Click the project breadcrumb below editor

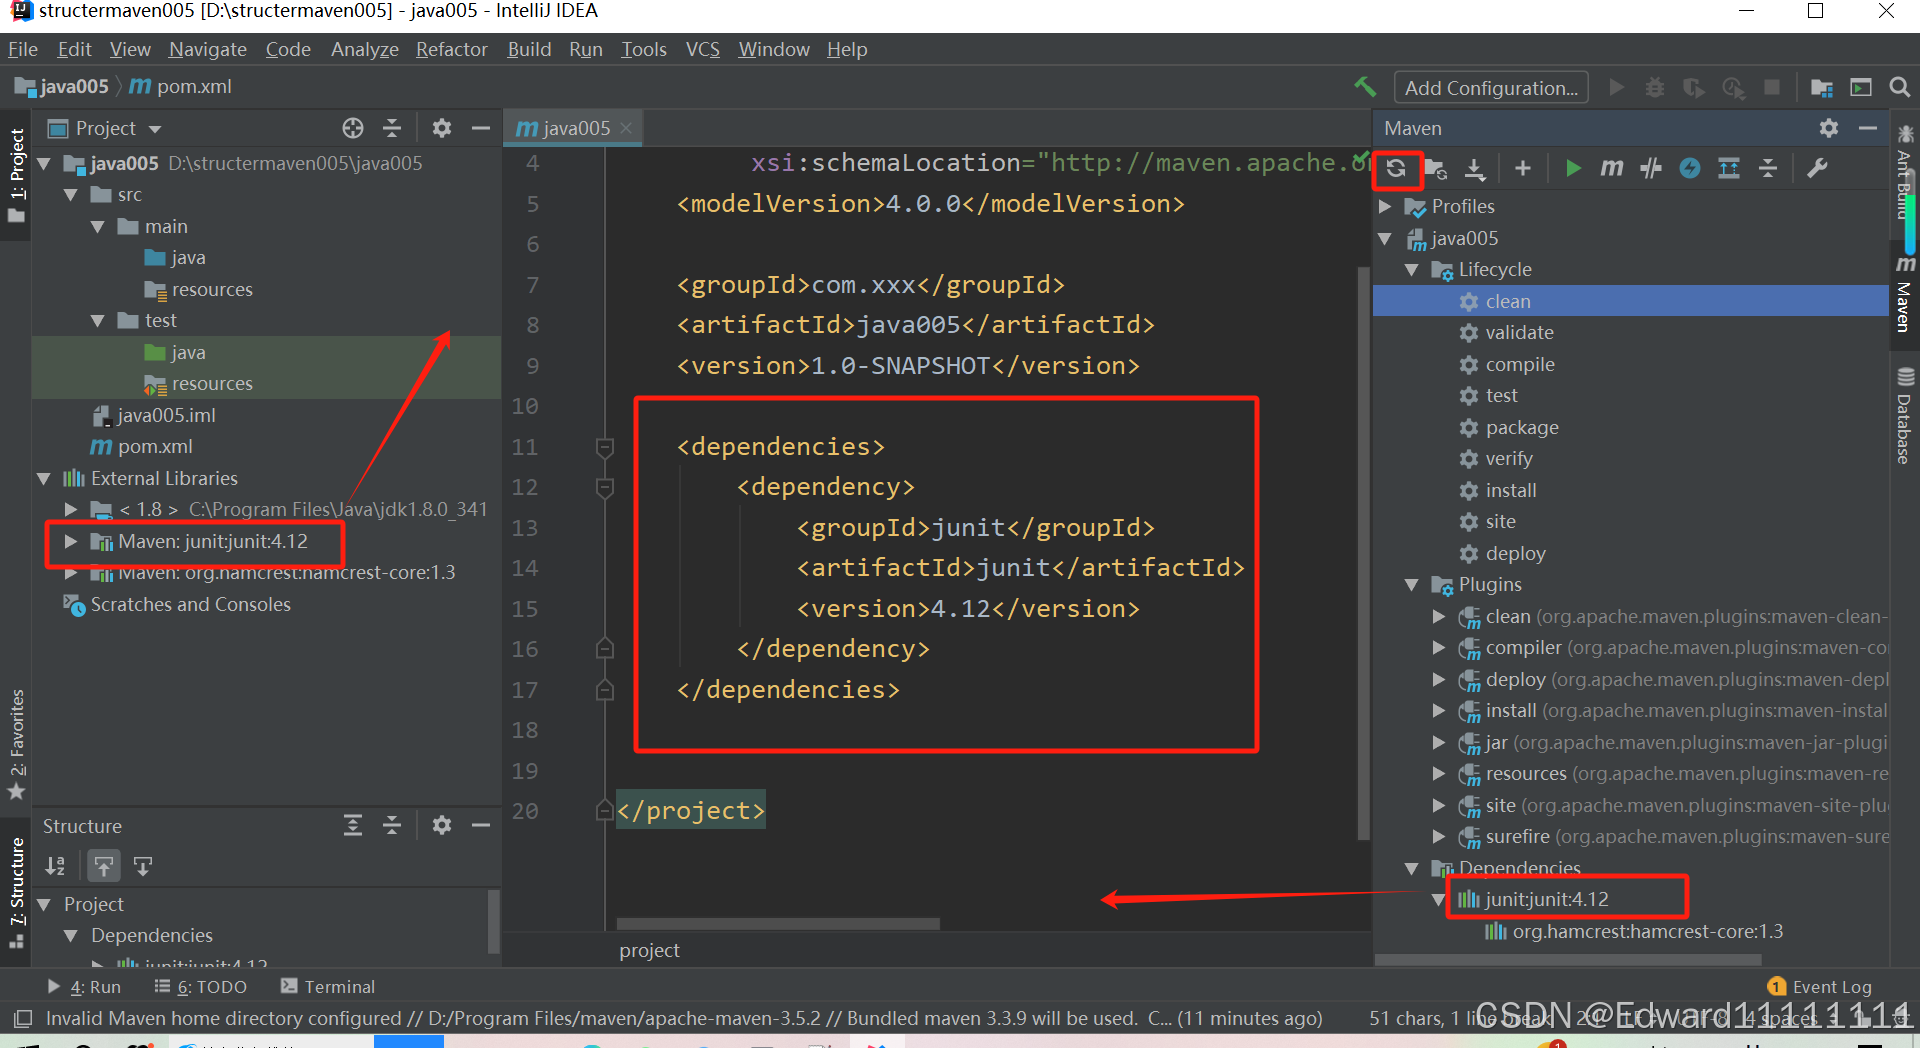(x=649, y=950)
